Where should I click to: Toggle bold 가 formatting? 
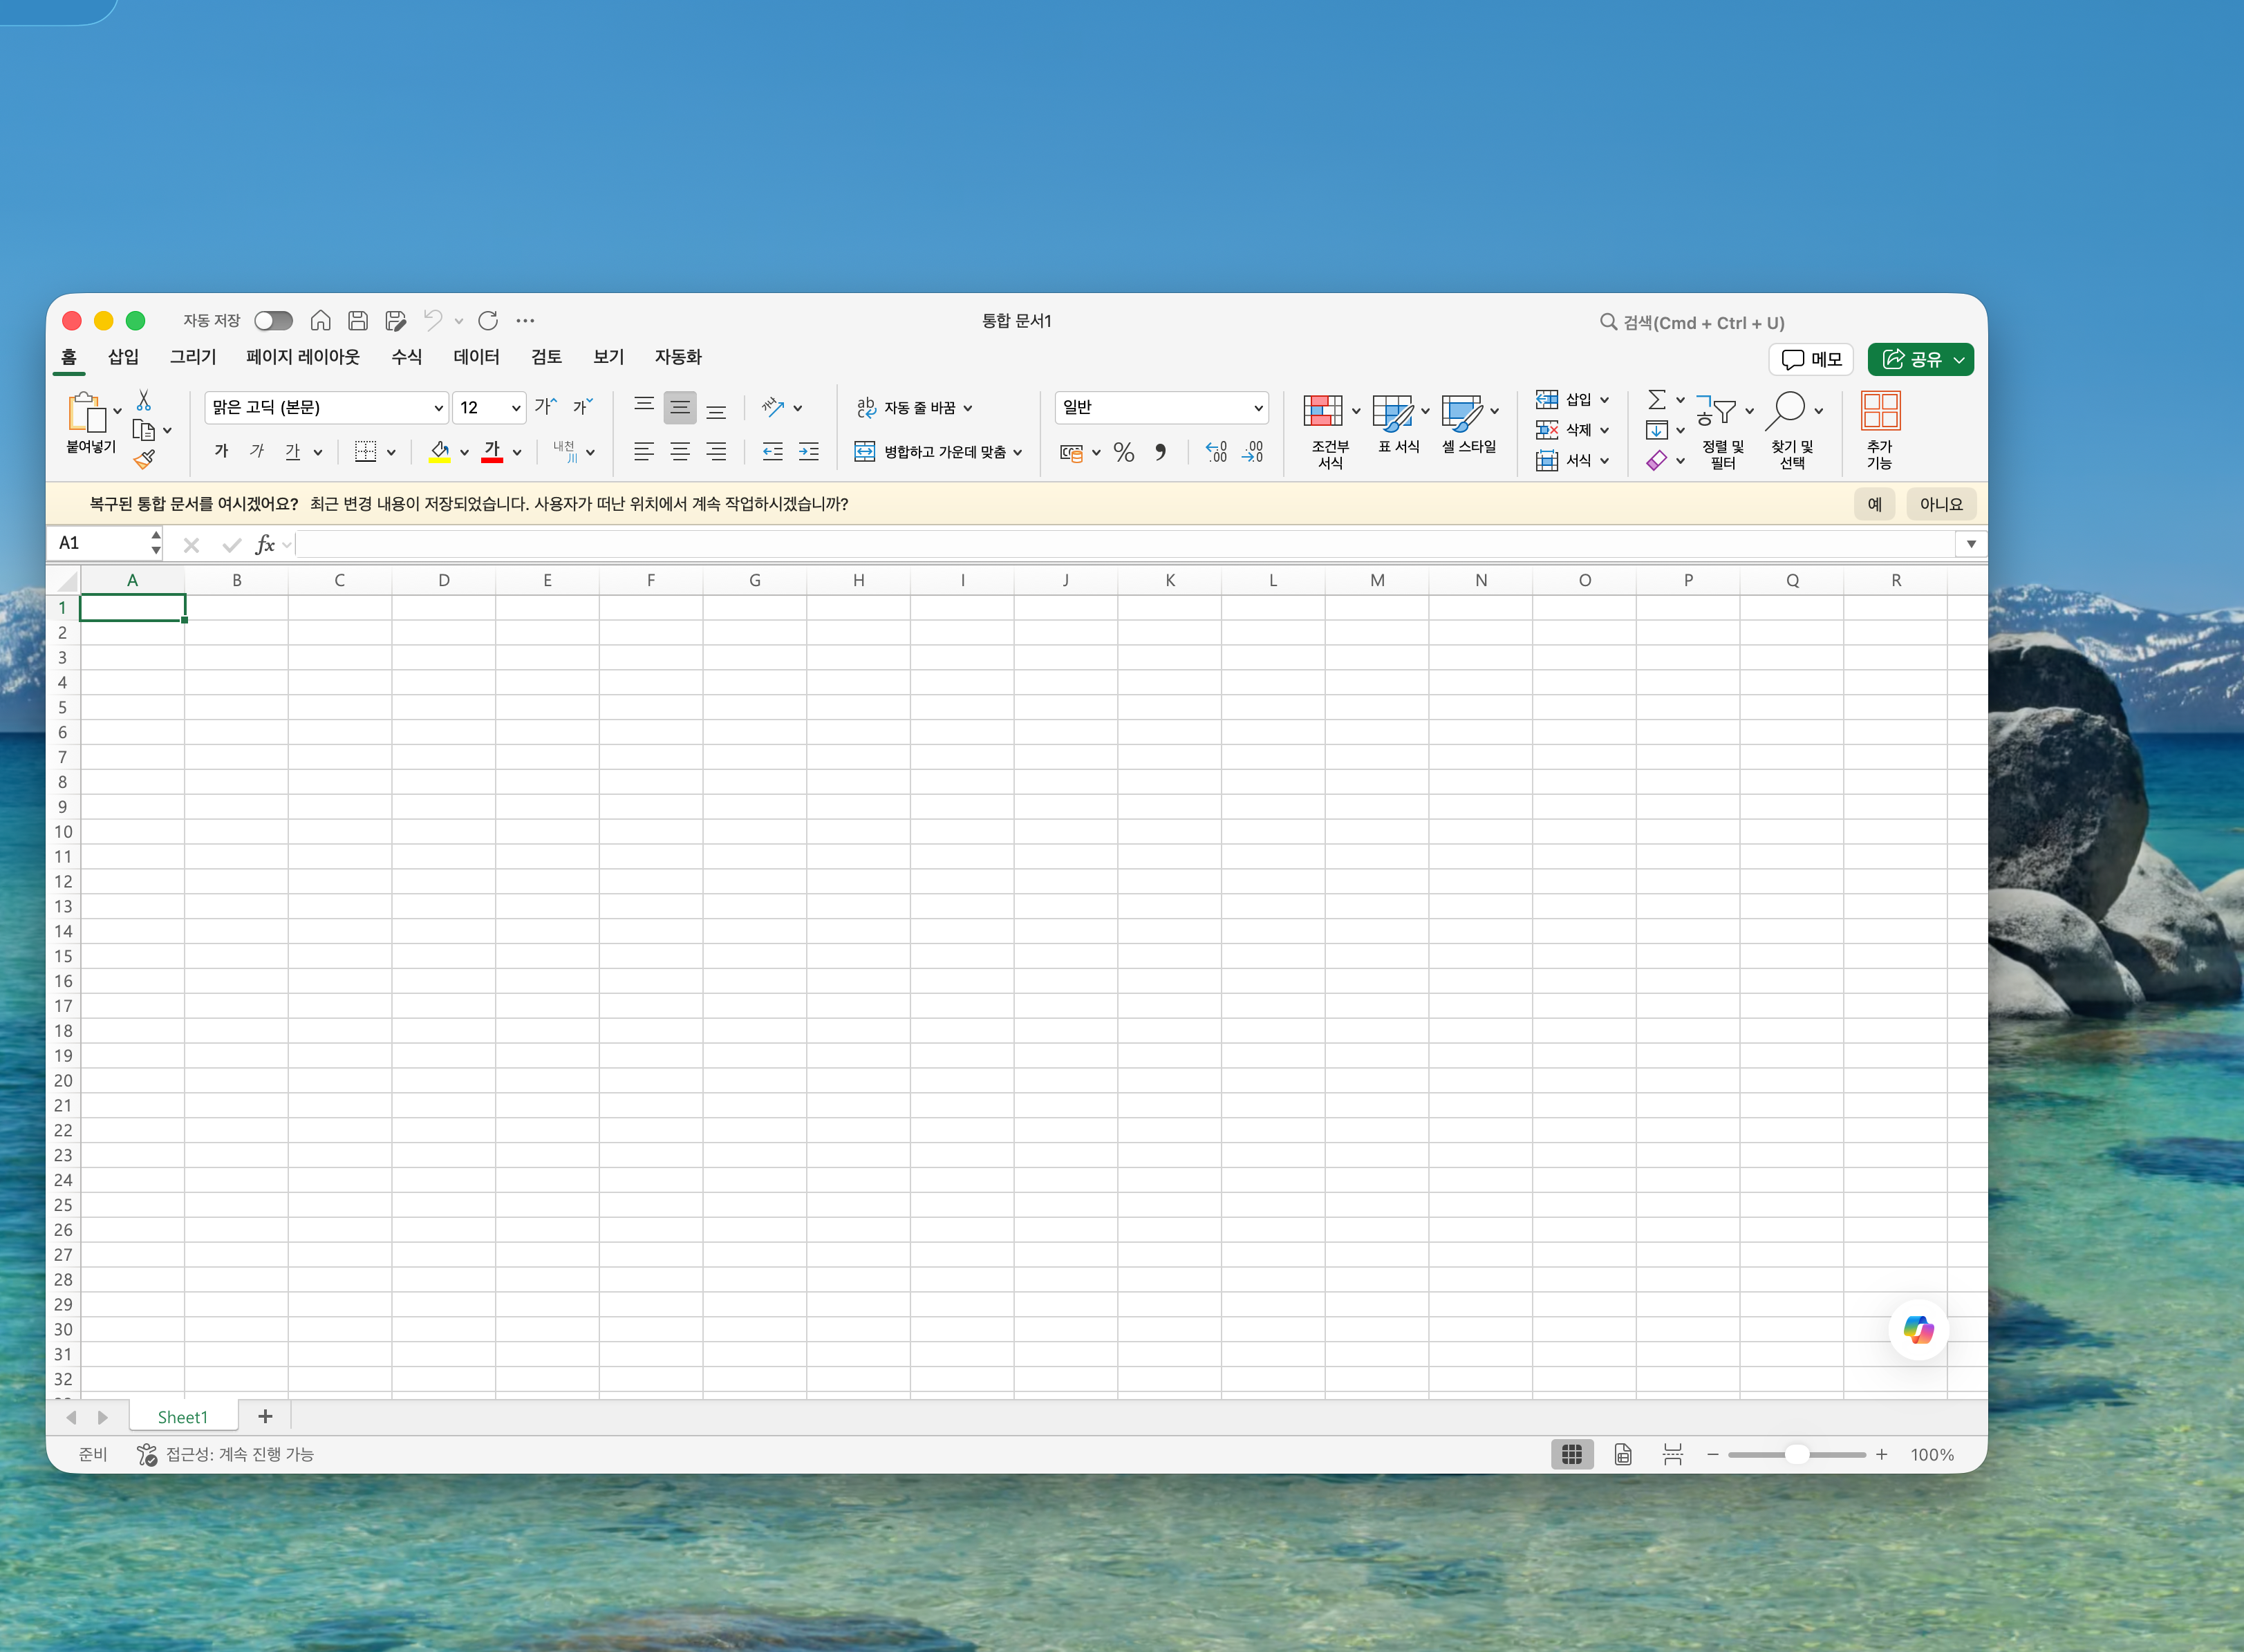click(221, 451)
